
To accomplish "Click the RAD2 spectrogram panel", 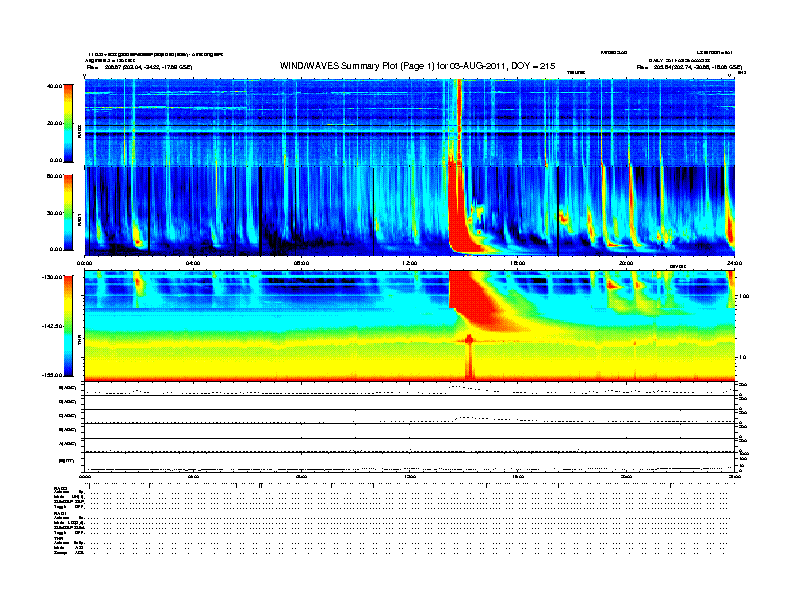I will pyautogui.click(x=410, y=122).
